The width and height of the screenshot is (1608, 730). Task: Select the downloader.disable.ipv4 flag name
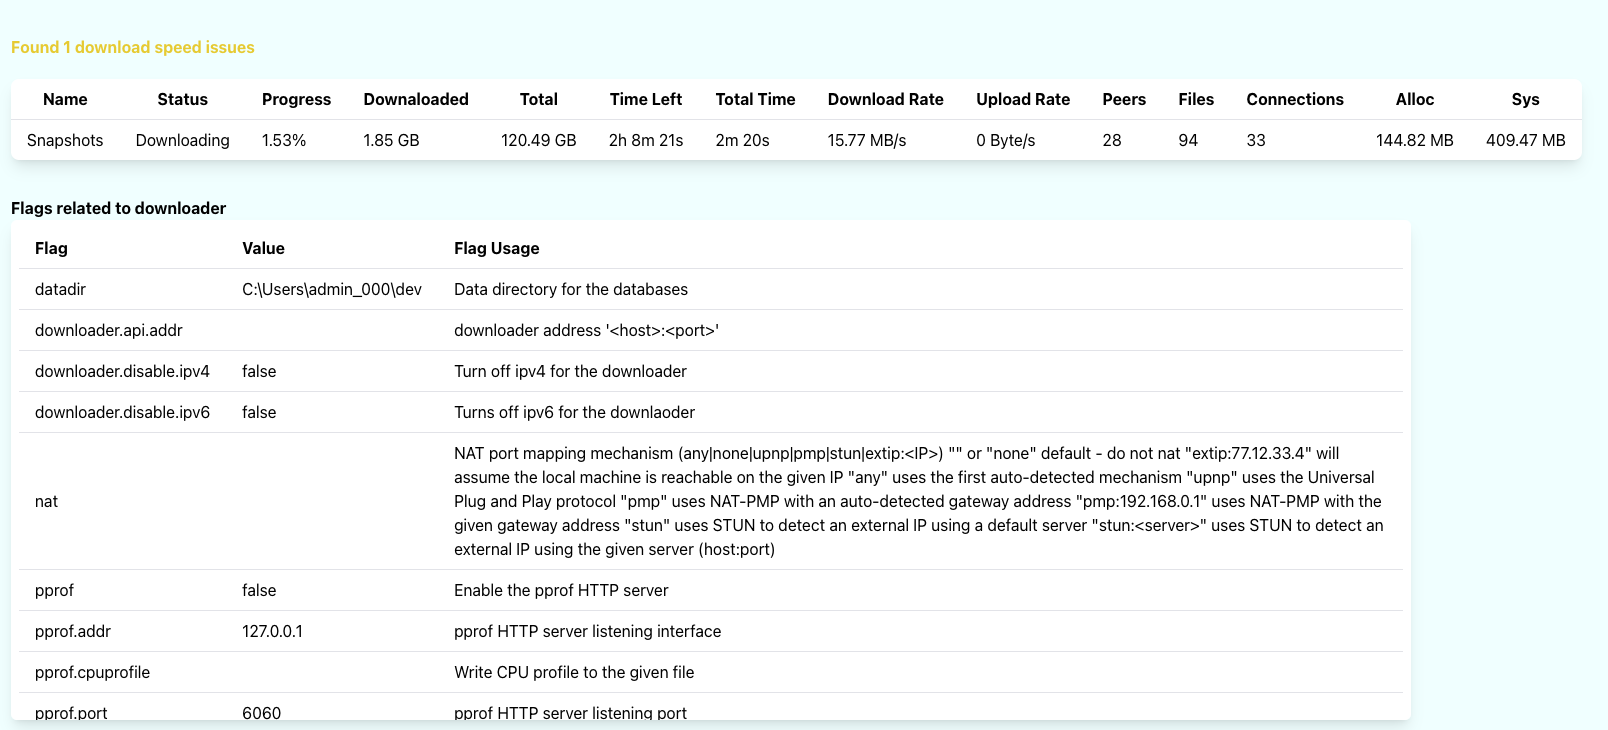pos(122,371)
